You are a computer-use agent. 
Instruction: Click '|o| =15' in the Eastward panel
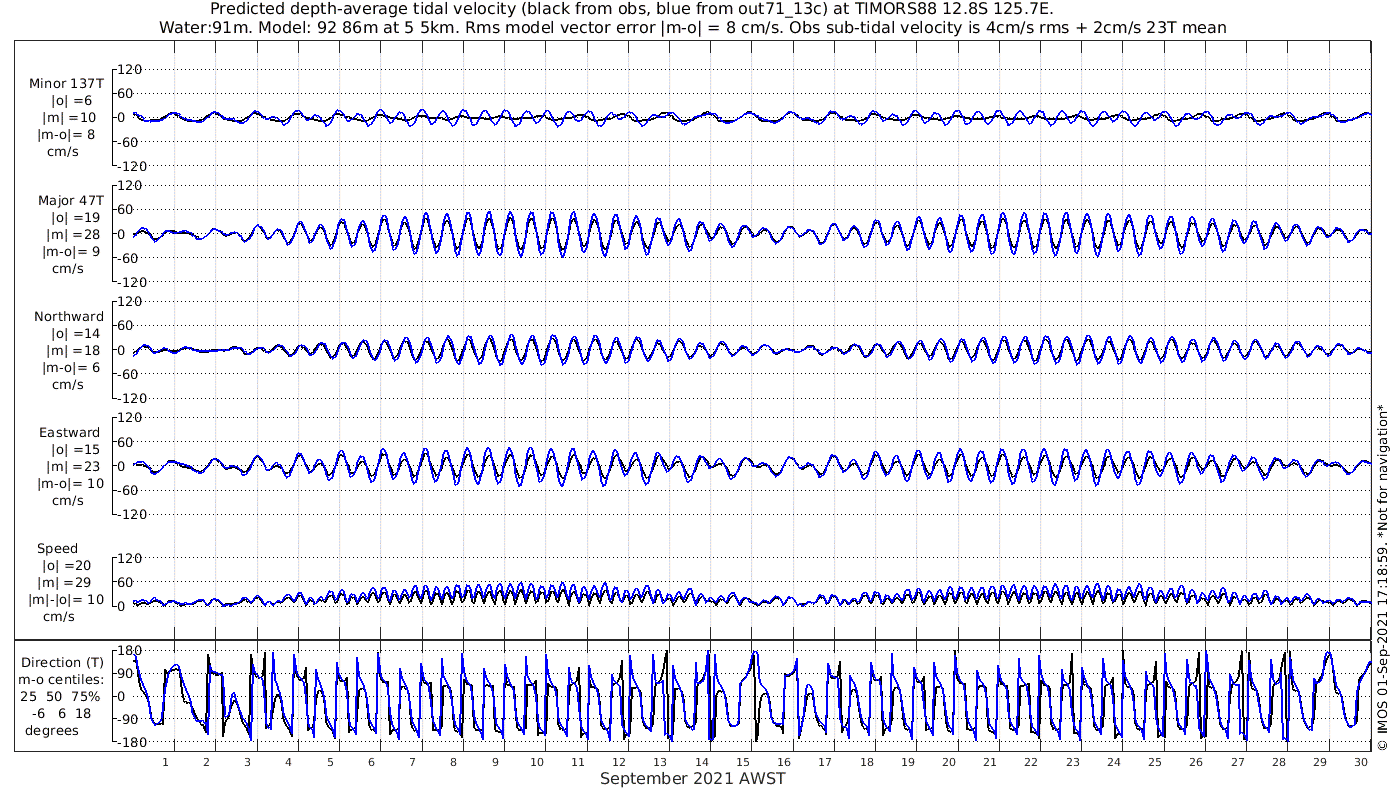click(76, 450)
